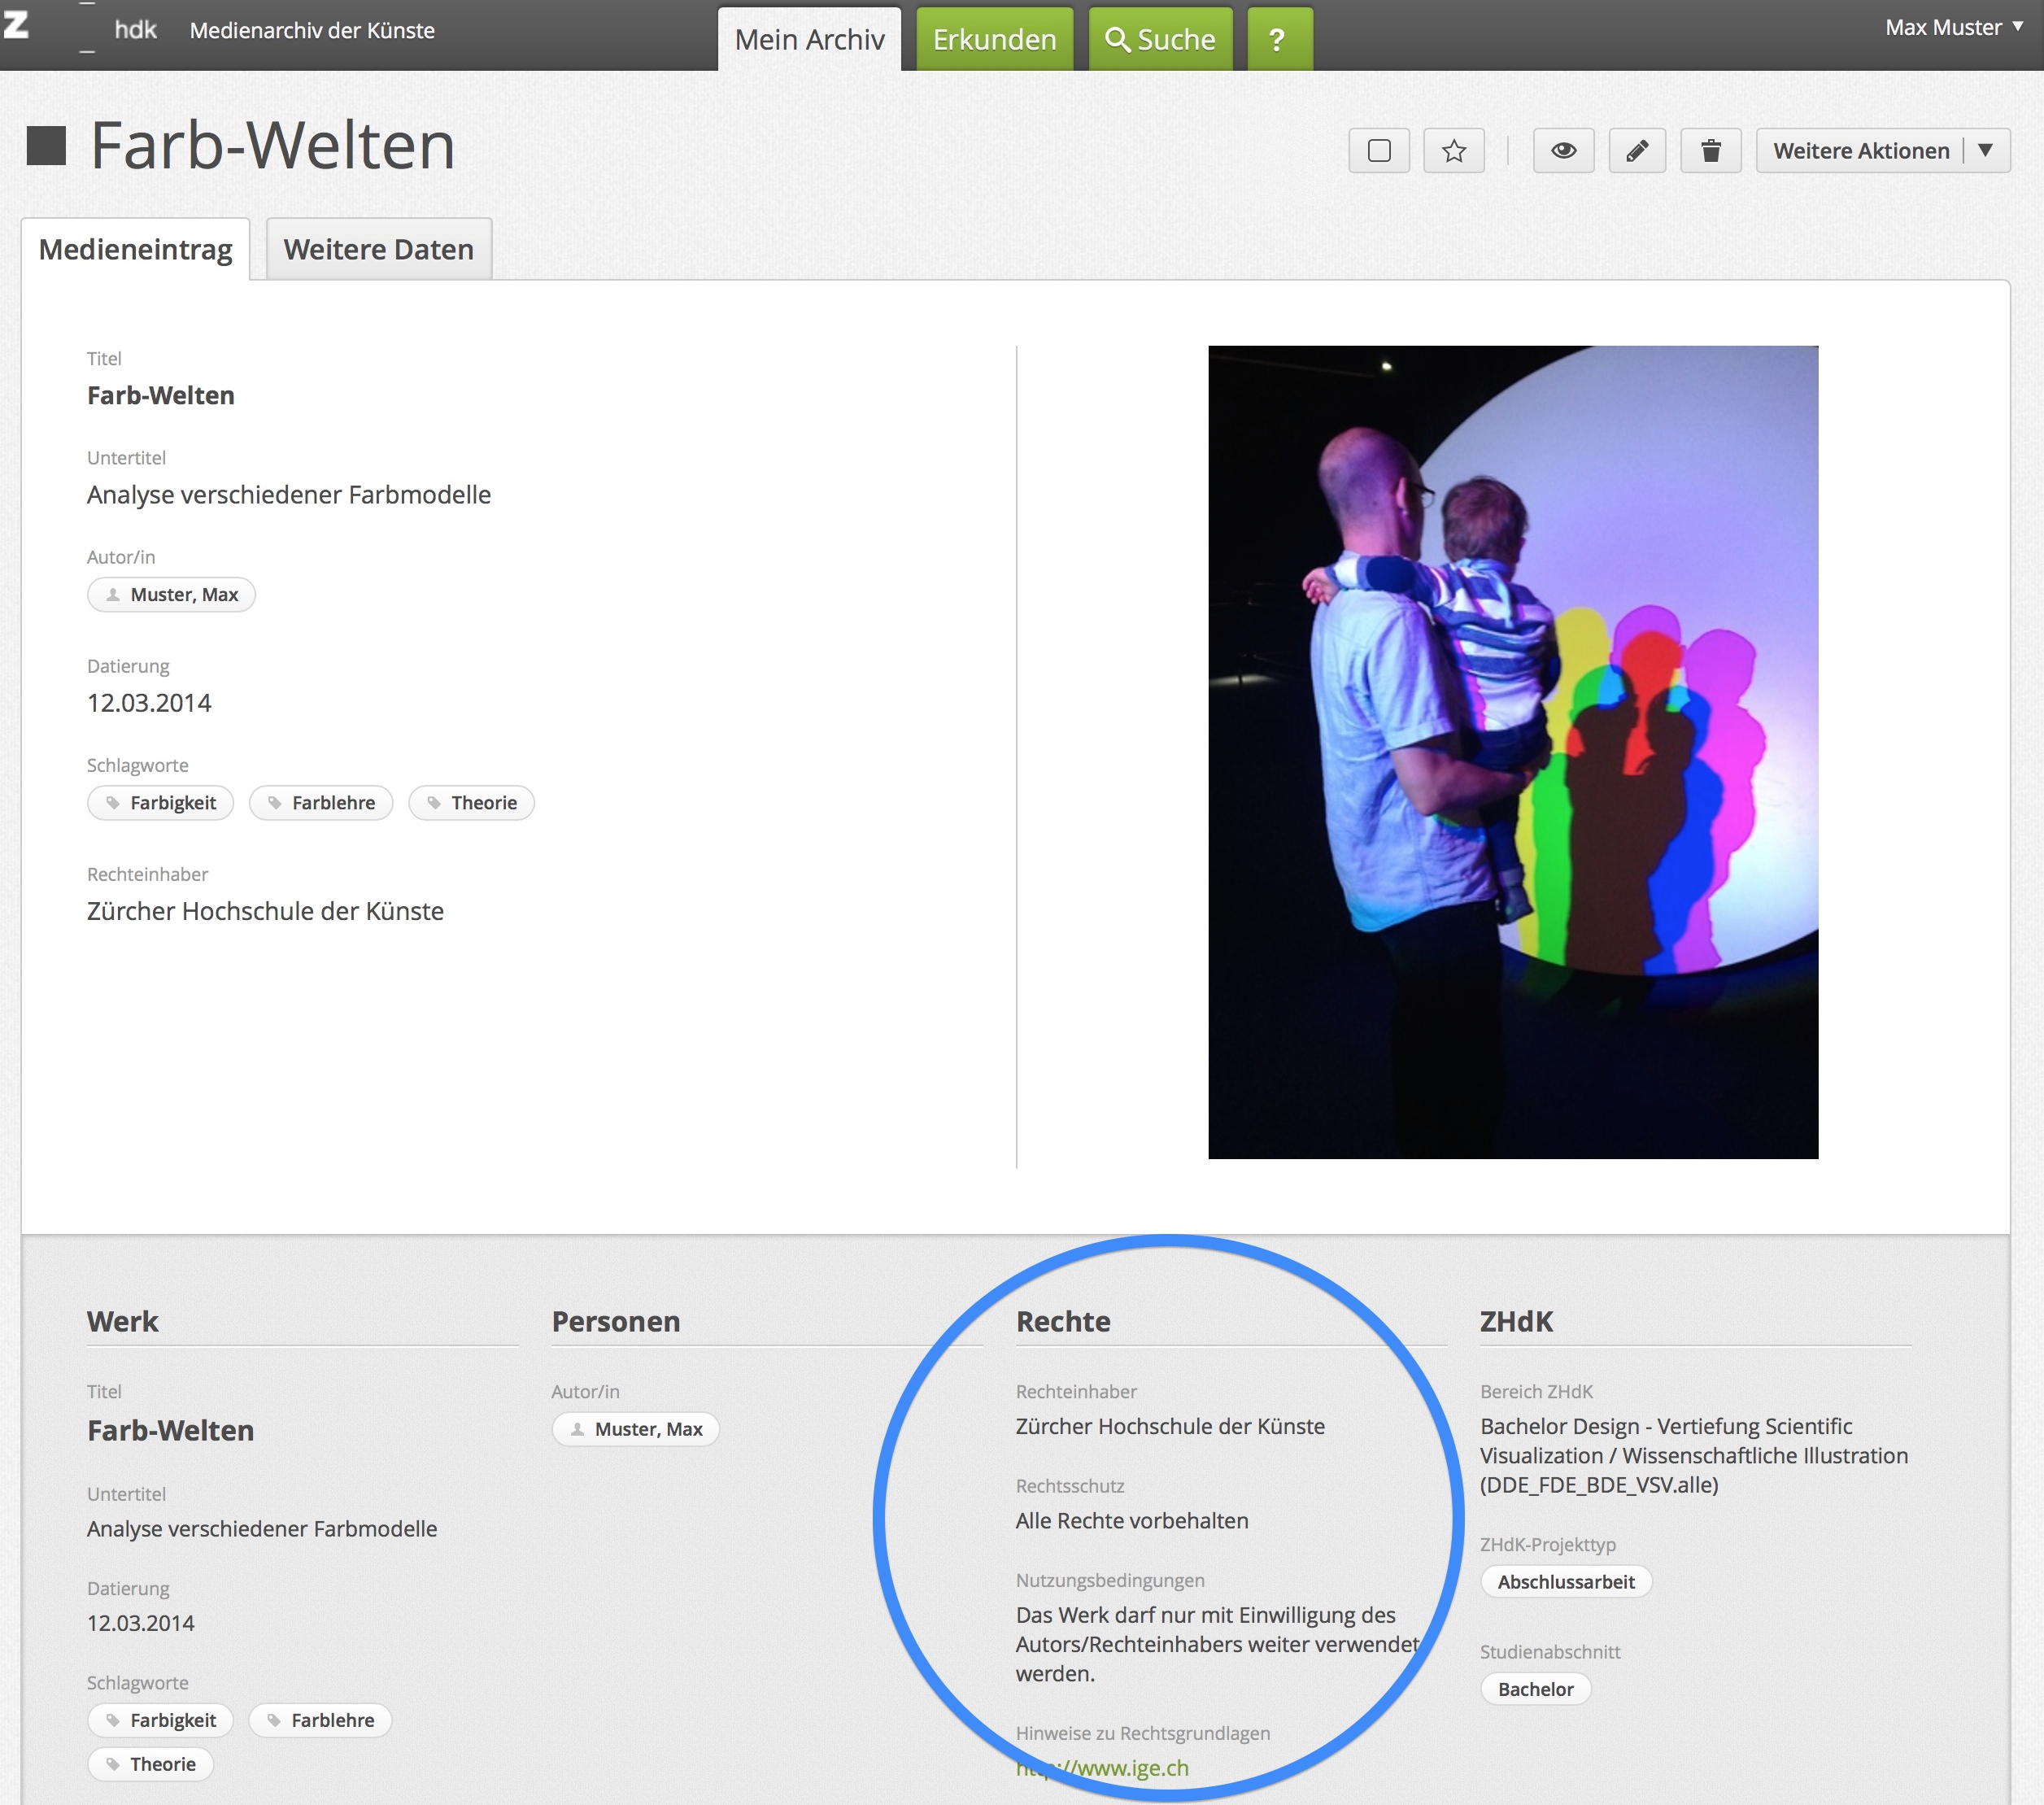Screen dimensions: 2044x1805
Task: Click the Farb-Welten preview image
Action: (x=1512, y=752)
